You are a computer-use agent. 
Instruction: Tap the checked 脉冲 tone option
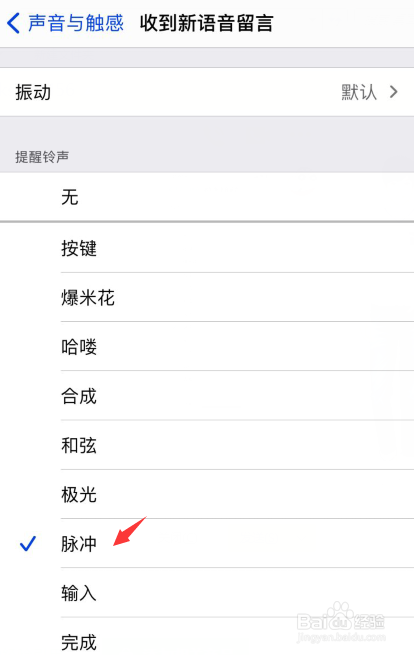[x=207, y=543]
